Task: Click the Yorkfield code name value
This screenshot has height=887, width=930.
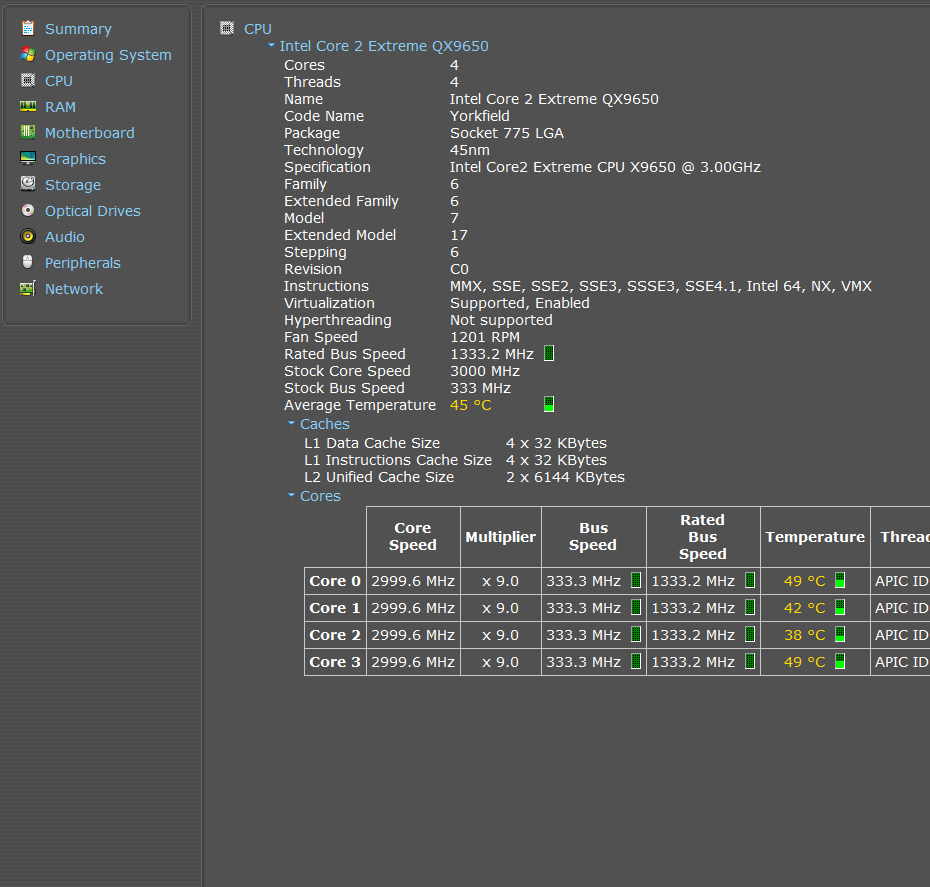Action: click(479, 116)
